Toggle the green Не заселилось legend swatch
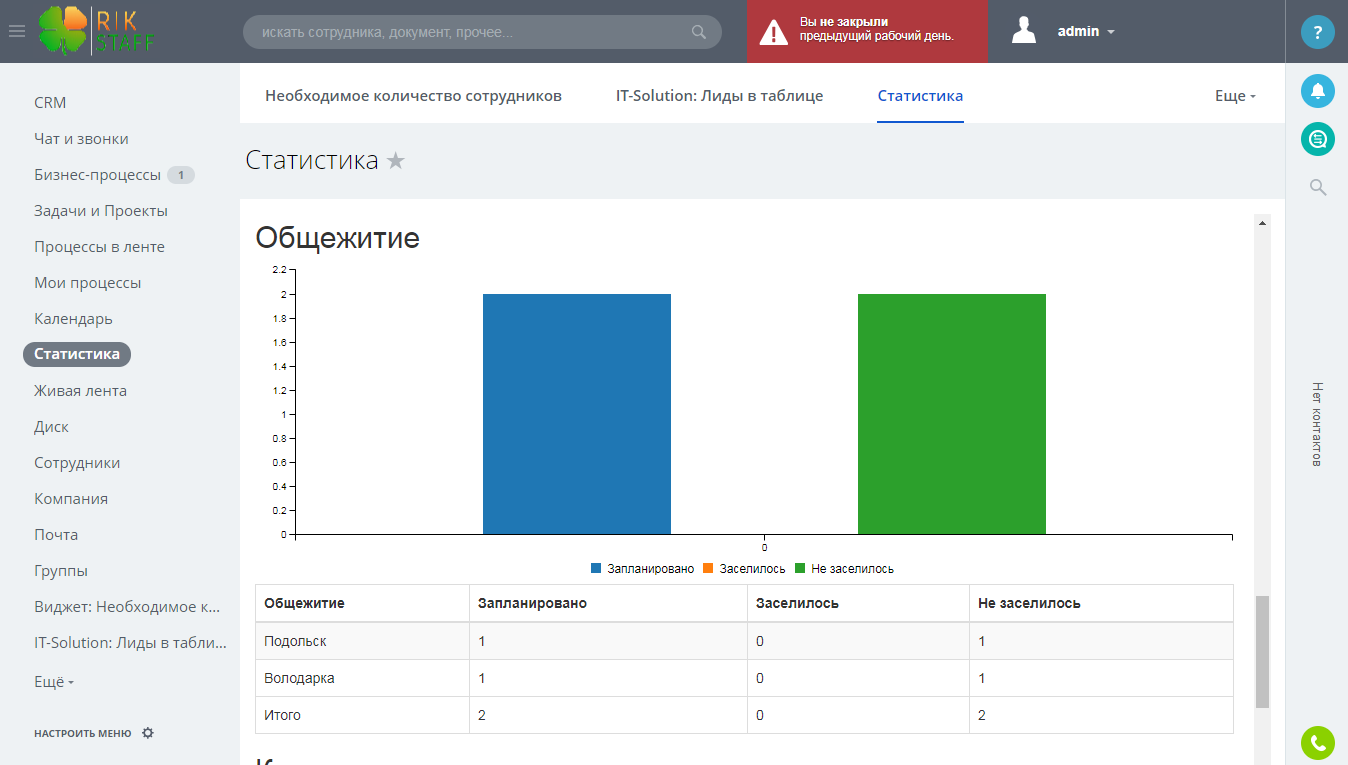This screenshot has height=765, width=1348. click(800, 568)
